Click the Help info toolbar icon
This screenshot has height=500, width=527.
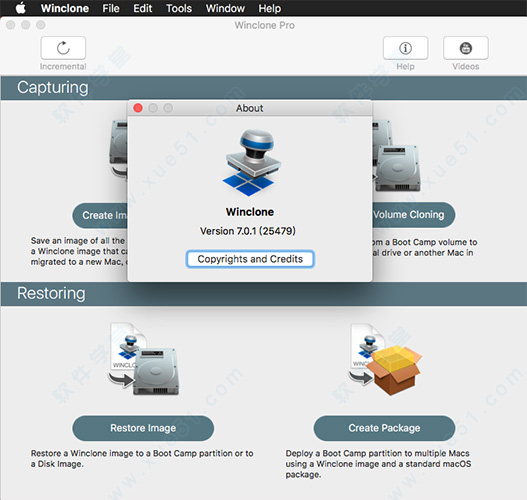(x=405, y=48)
